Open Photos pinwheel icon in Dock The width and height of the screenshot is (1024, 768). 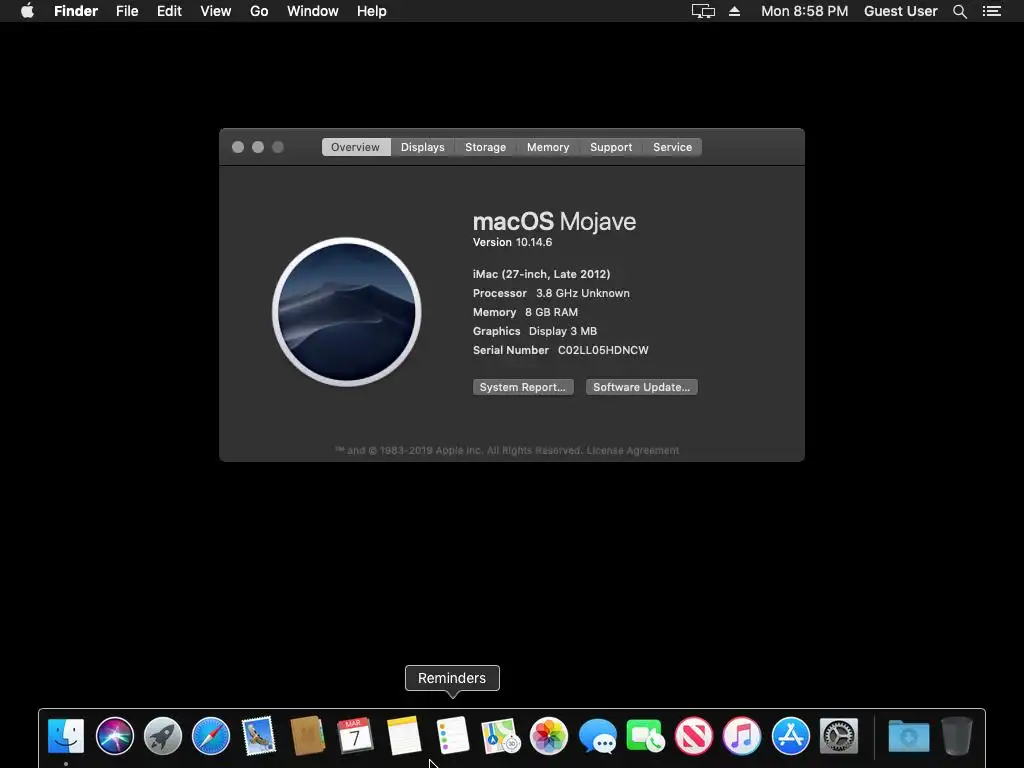pyautogui.click(x=549, y=736)
